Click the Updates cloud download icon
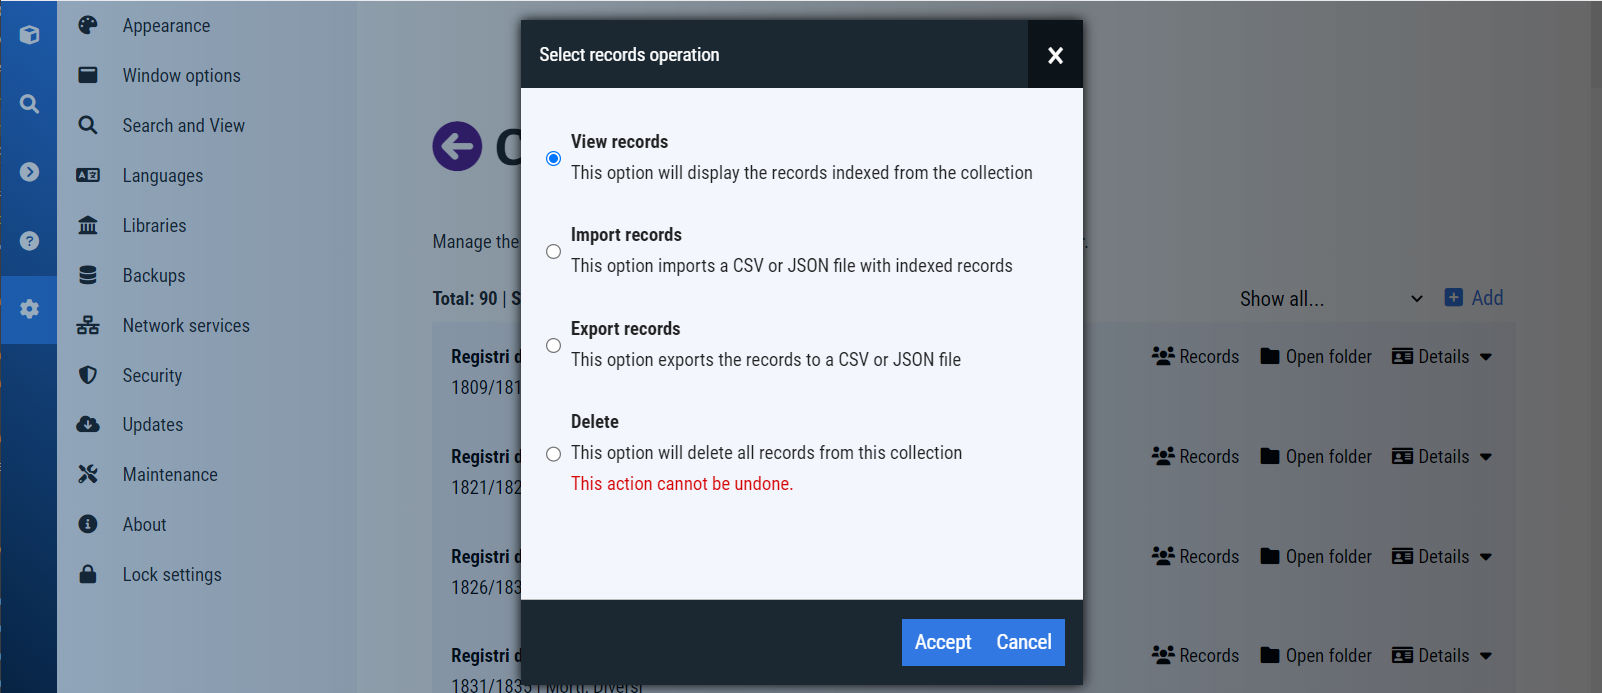 pyautogui.click(x=88, y=424)
